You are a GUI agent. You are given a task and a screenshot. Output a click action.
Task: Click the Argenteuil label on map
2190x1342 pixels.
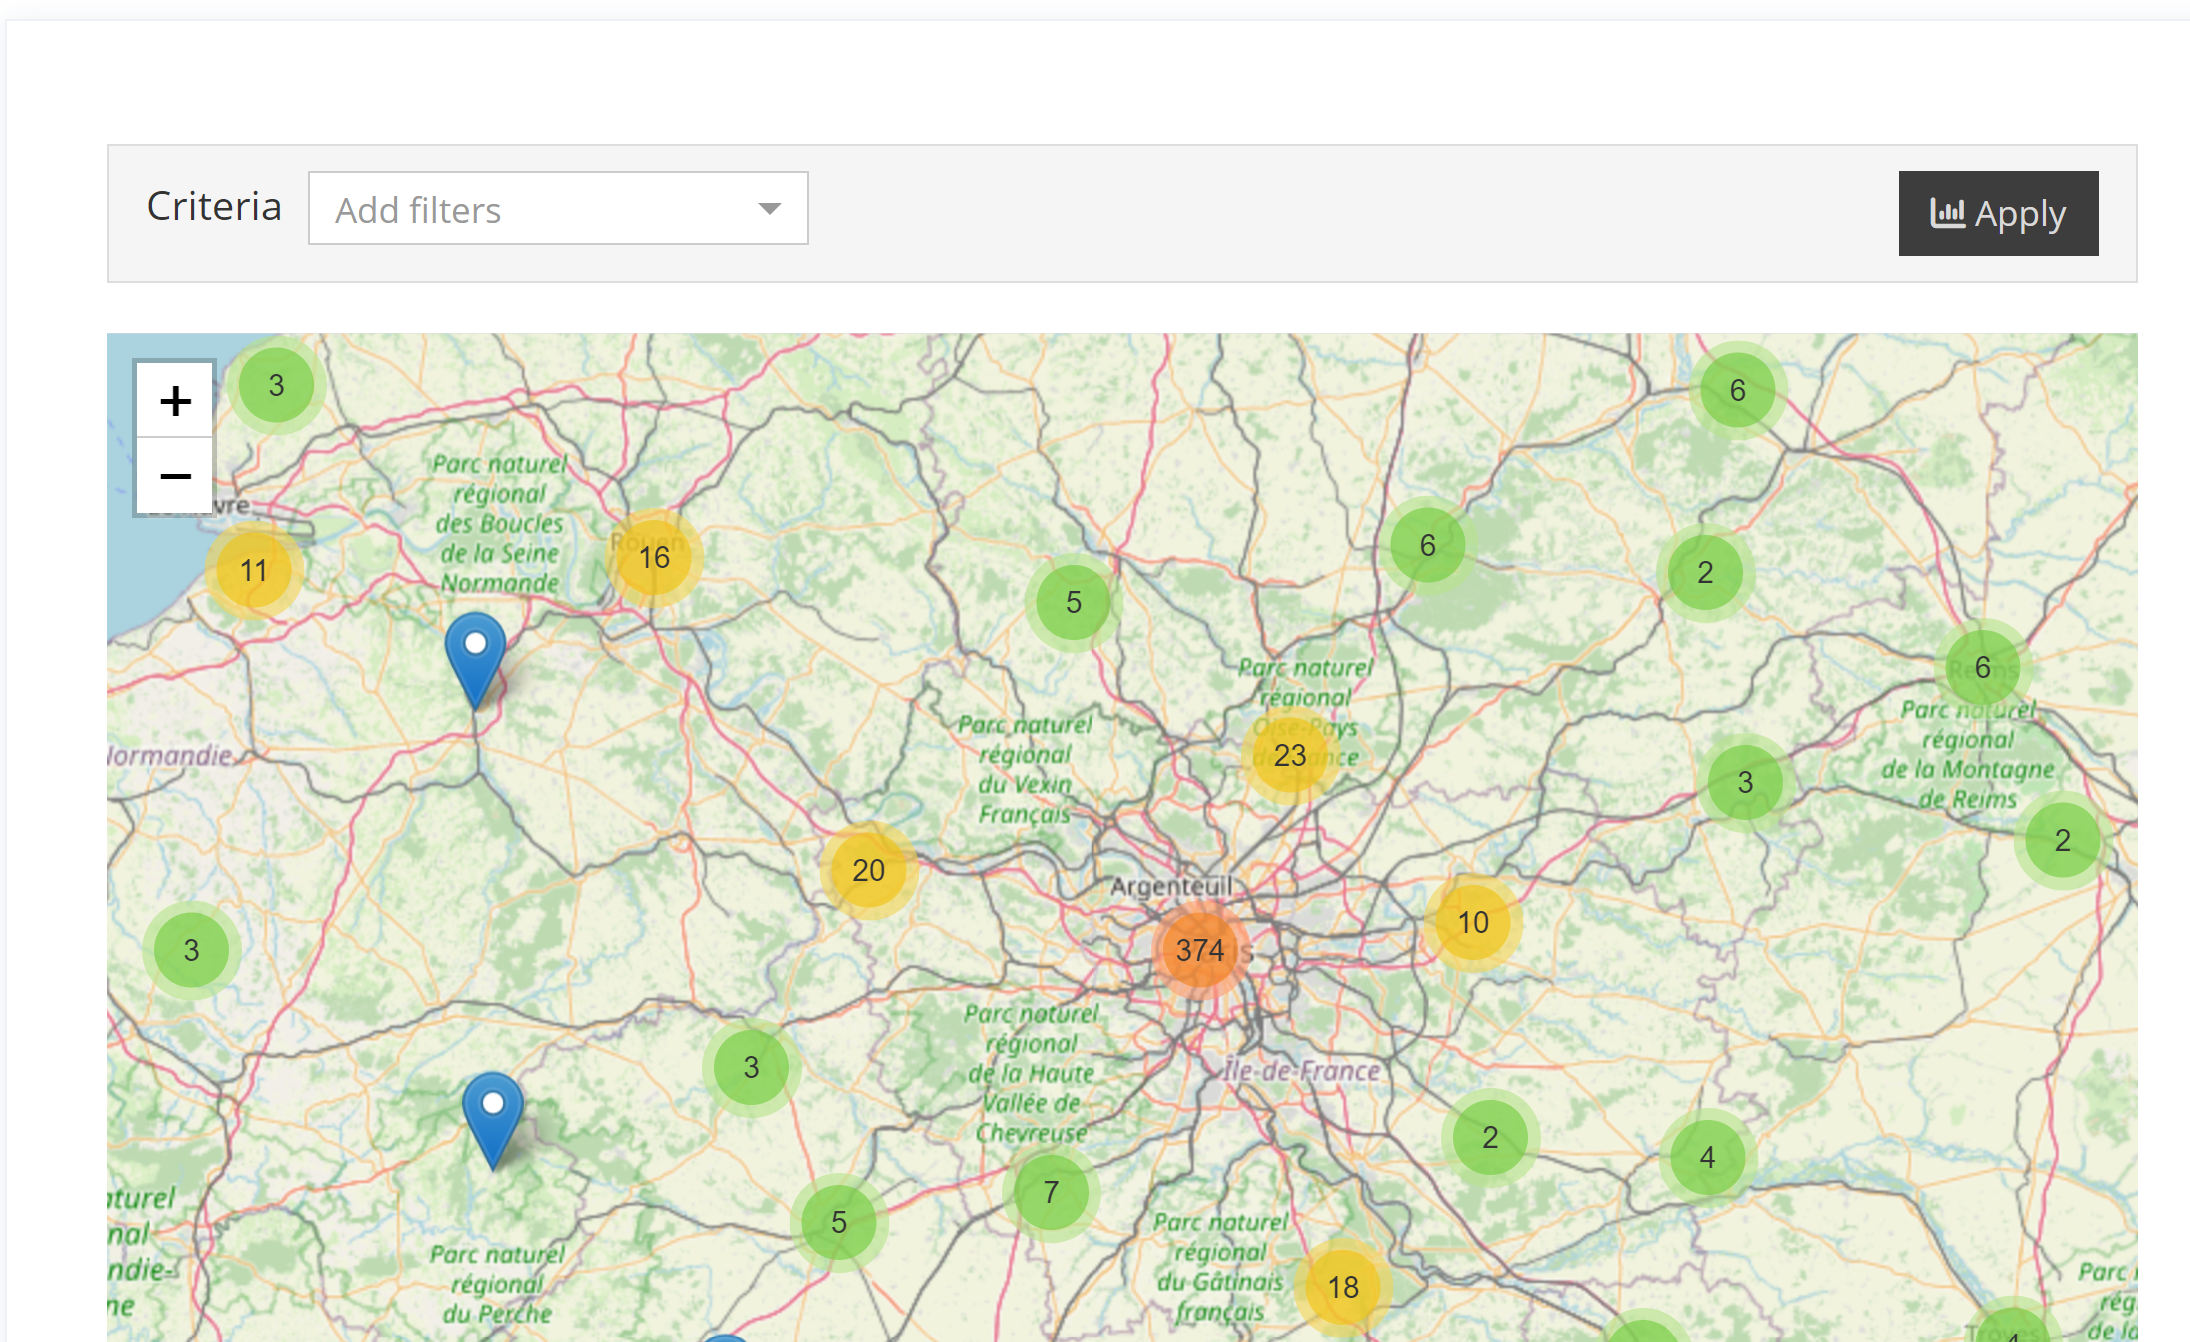point(1170,887)
